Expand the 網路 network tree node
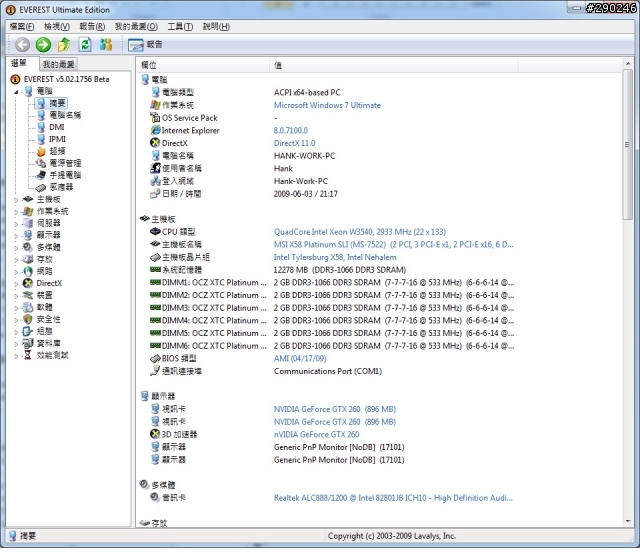Viewport: 640px width, 552px height. point(16,272)
